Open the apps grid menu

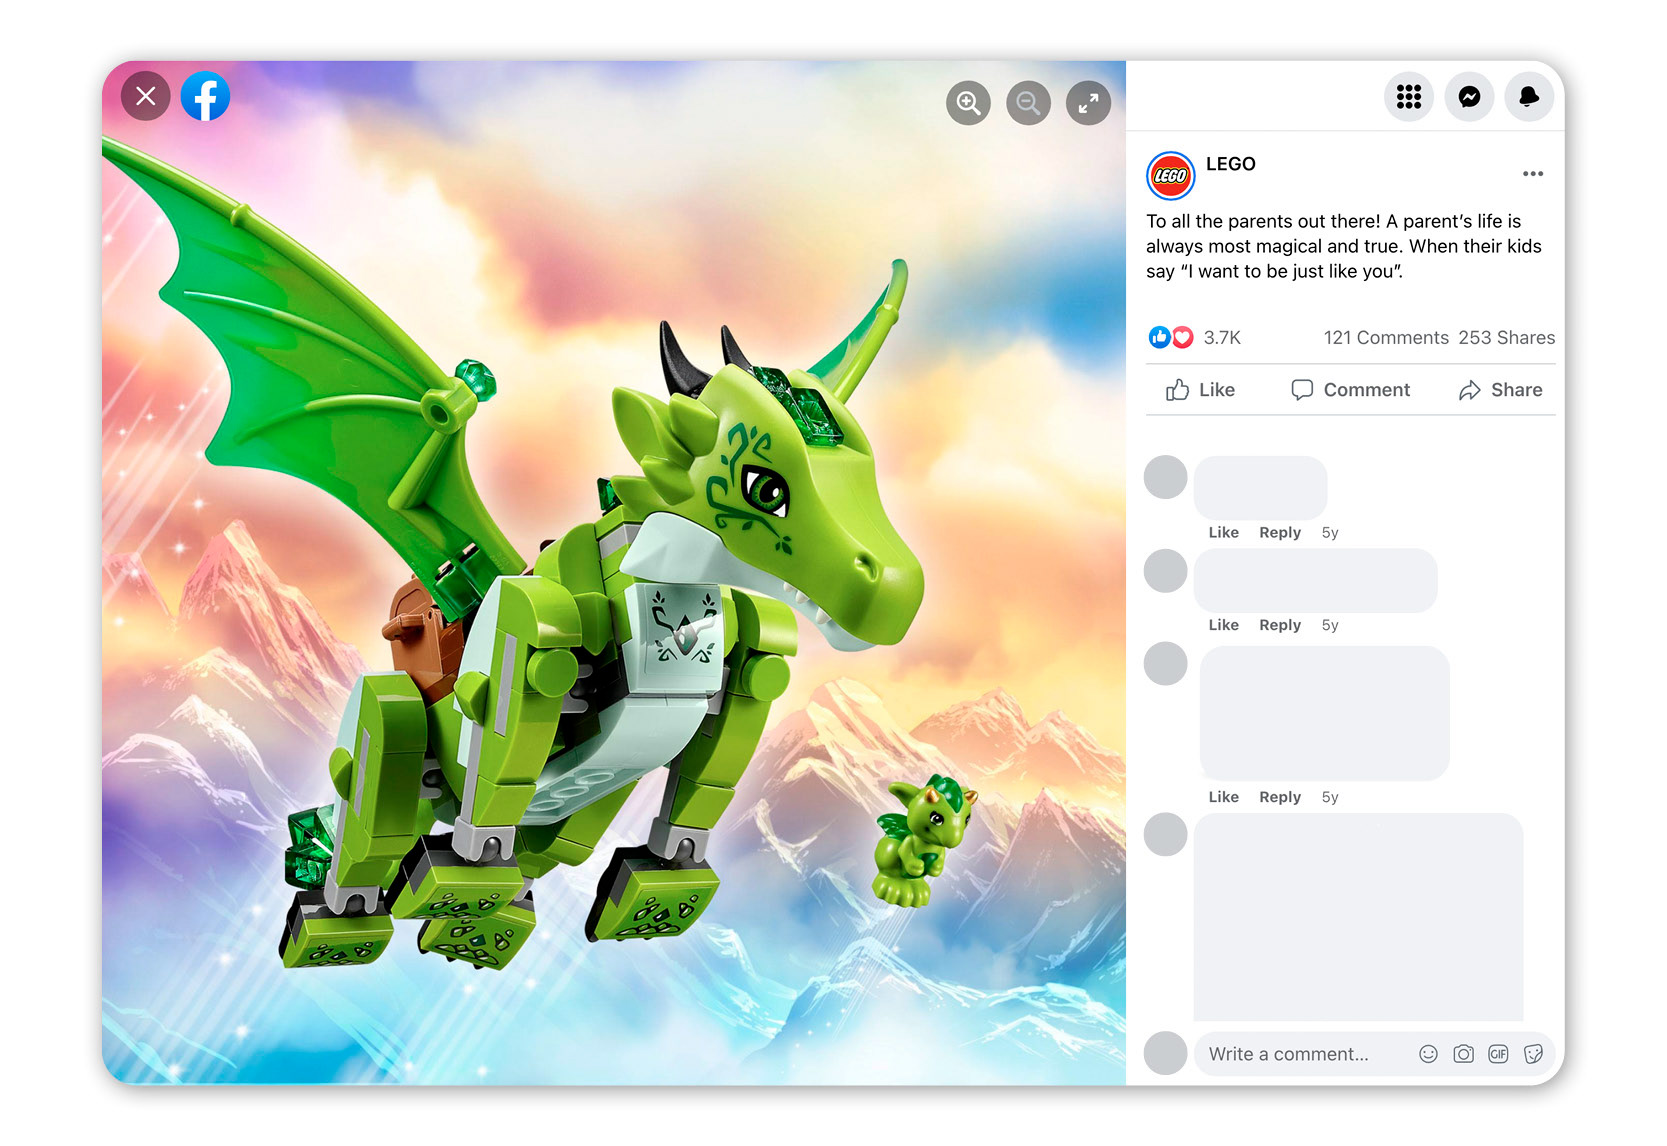click(1409, 97)
